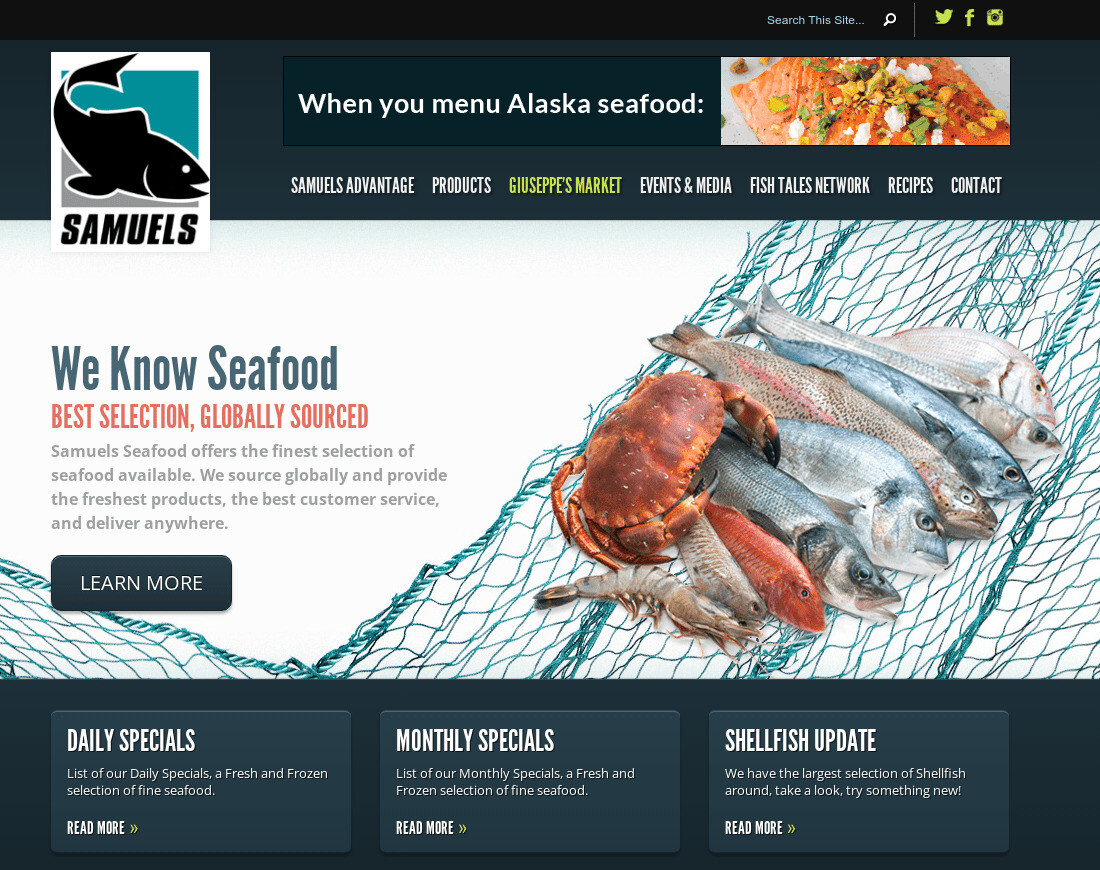This screenshot has height=870, width=1100.
Task: Click the Search This Site field
Action: coord(815,20)
